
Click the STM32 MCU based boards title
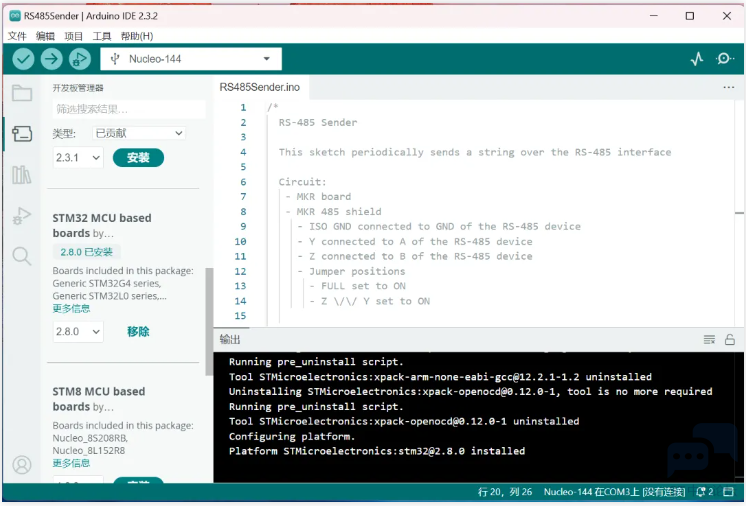click(102, 225)
